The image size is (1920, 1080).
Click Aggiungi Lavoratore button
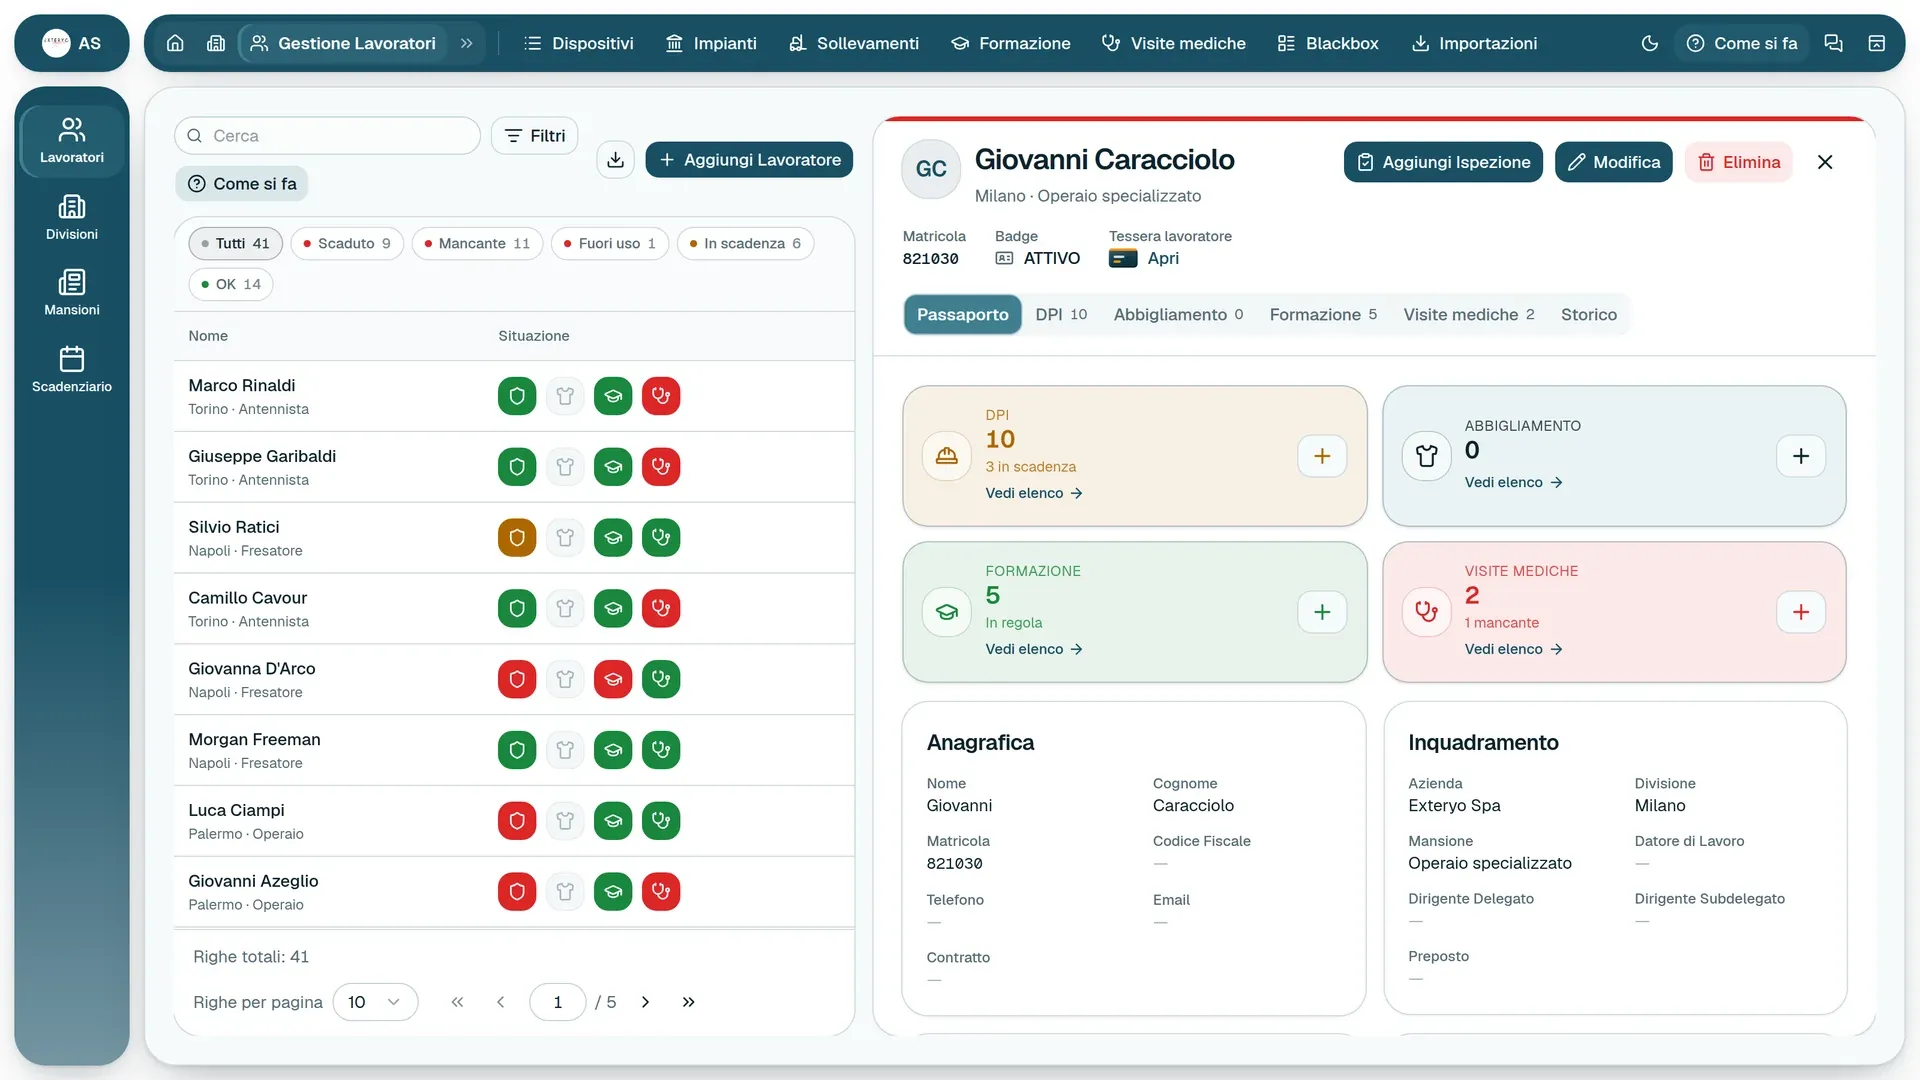(749, 160)
